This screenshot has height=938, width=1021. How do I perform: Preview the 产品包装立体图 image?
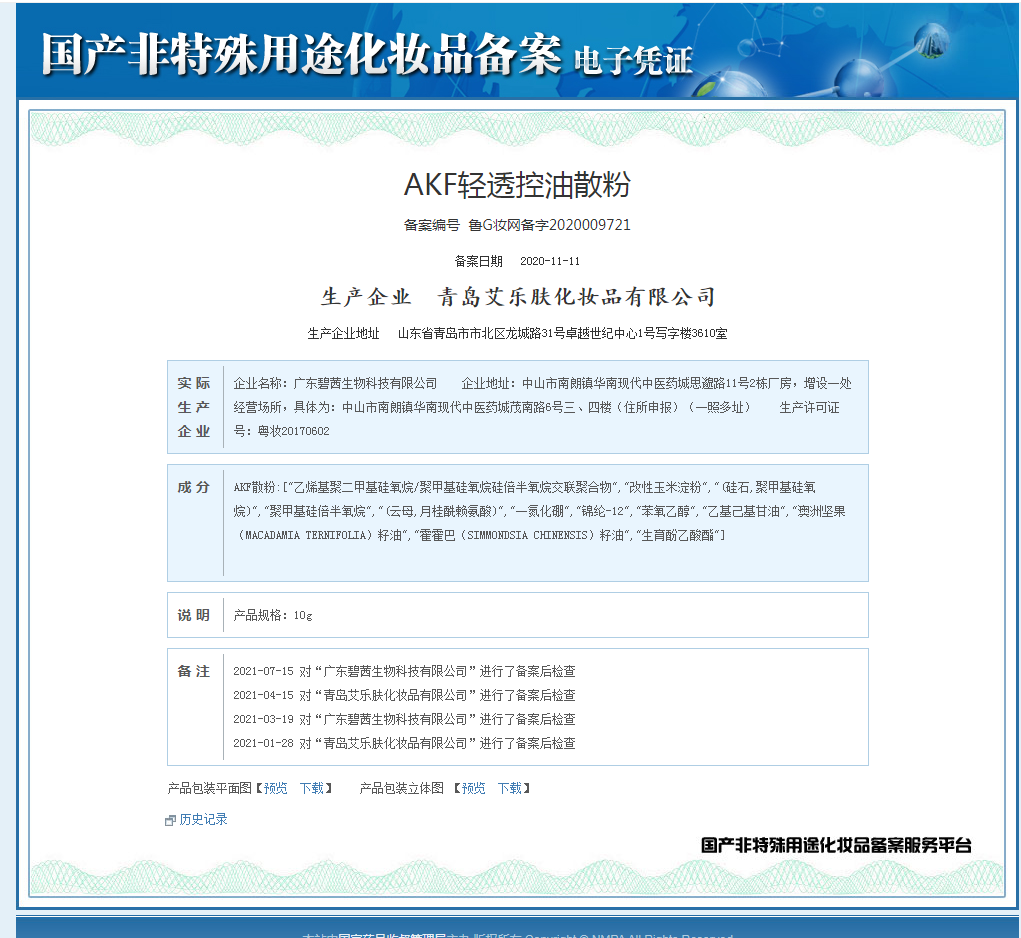point(473,788)
